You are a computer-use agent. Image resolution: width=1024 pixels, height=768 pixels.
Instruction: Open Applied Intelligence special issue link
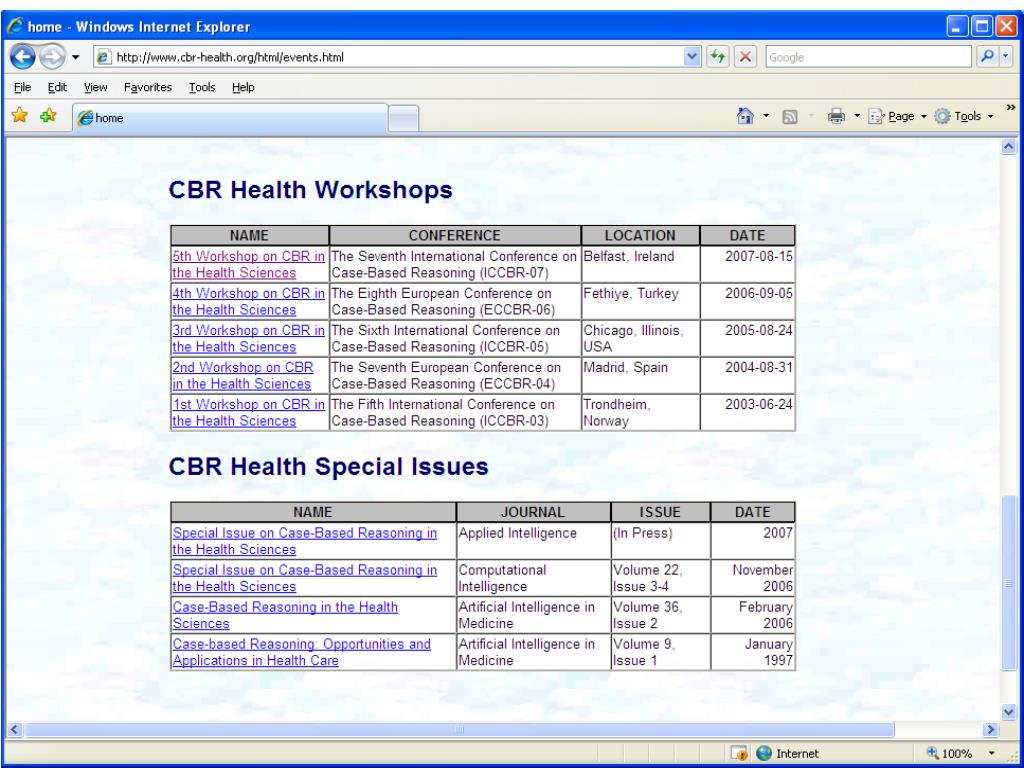tap(304, 541)
